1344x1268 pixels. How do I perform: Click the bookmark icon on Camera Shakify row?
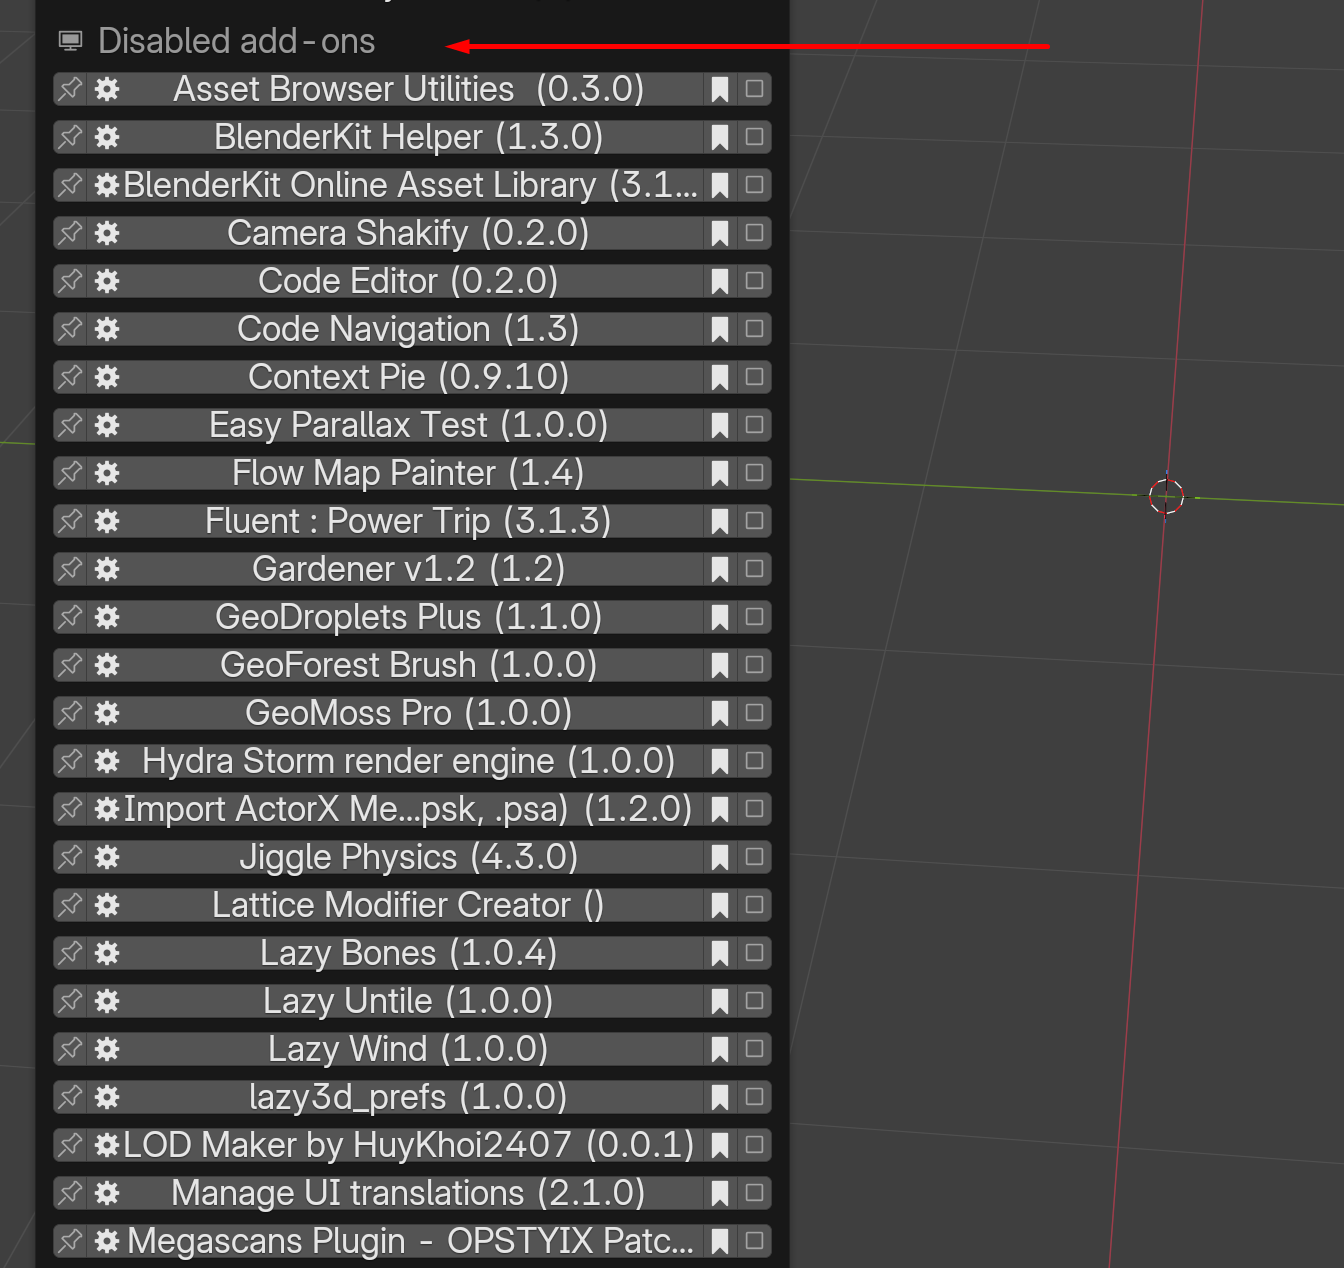tap(719, 233)
